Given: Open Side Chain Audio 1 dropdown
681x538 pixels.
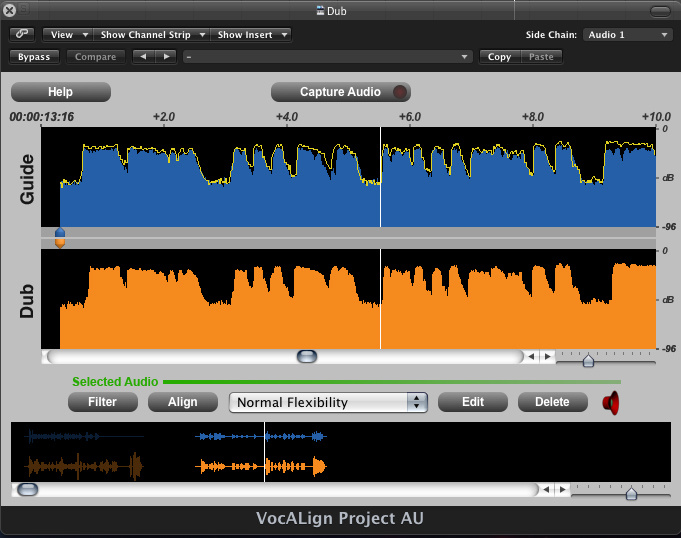Looking at the screenshot, I should (x=626, y=34).
